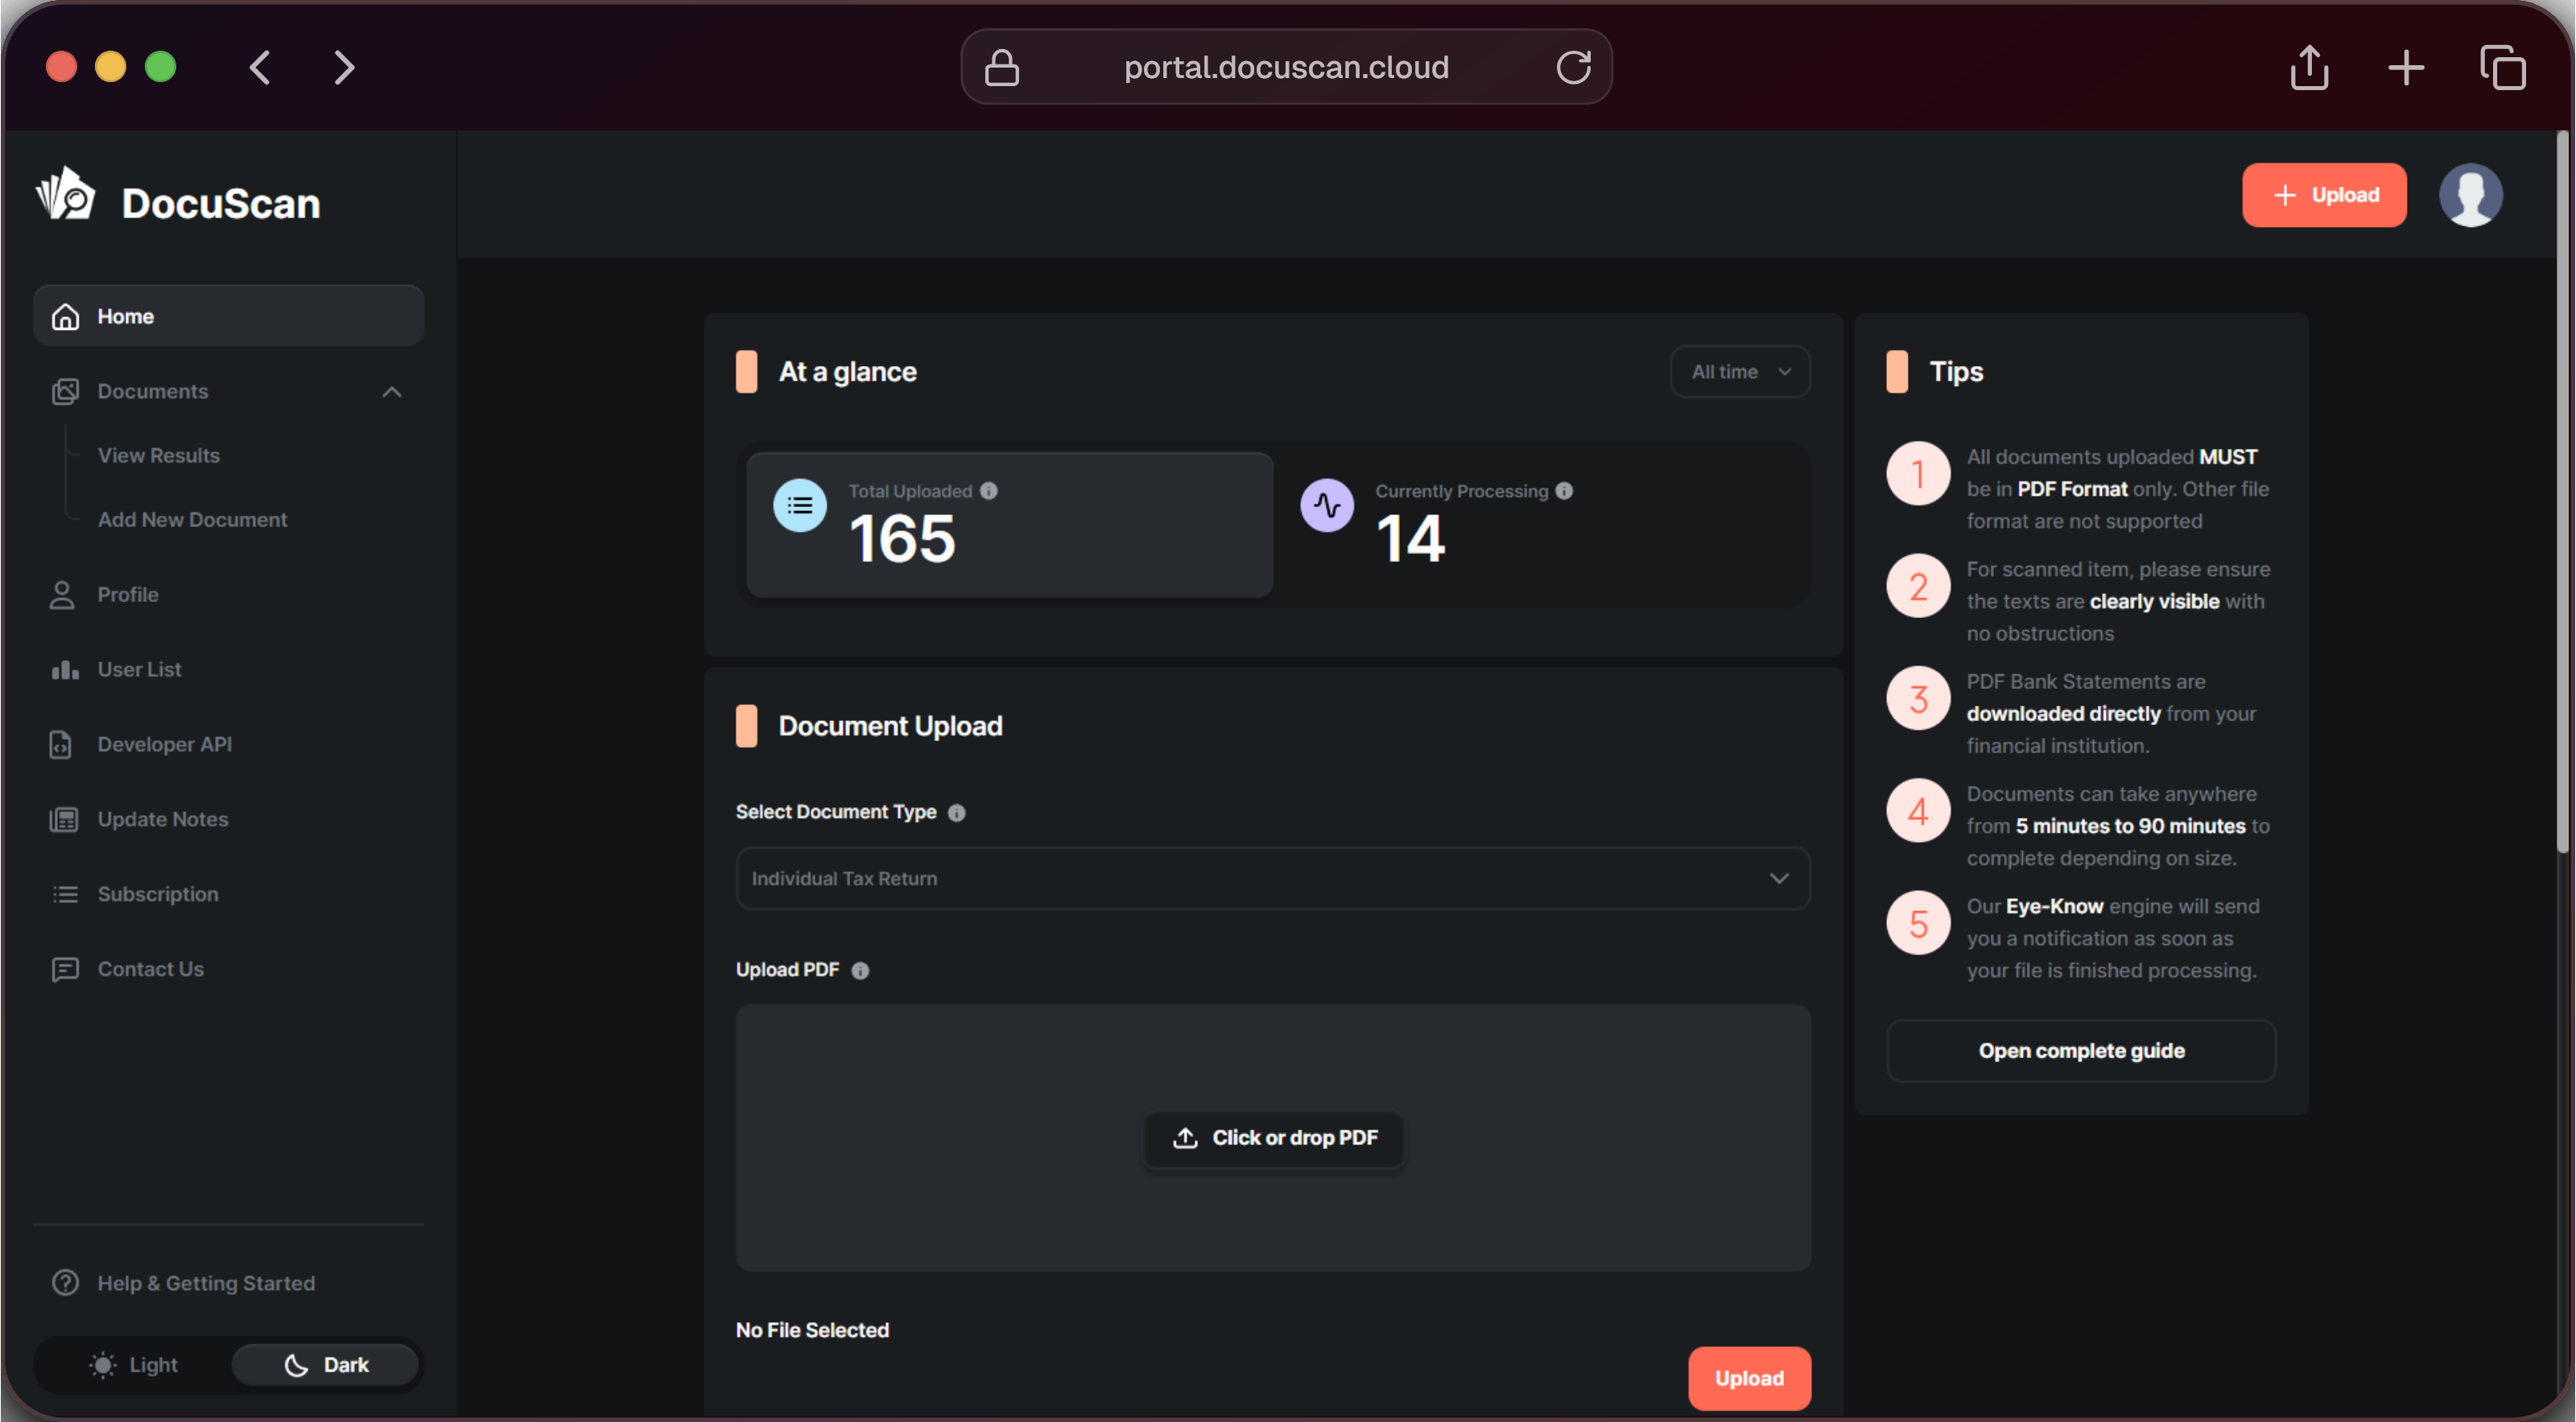2576x1422 pixels.
Task: Select the Total Uploaded stat card
Action: pyautogui.click(x=1009, y=525)
